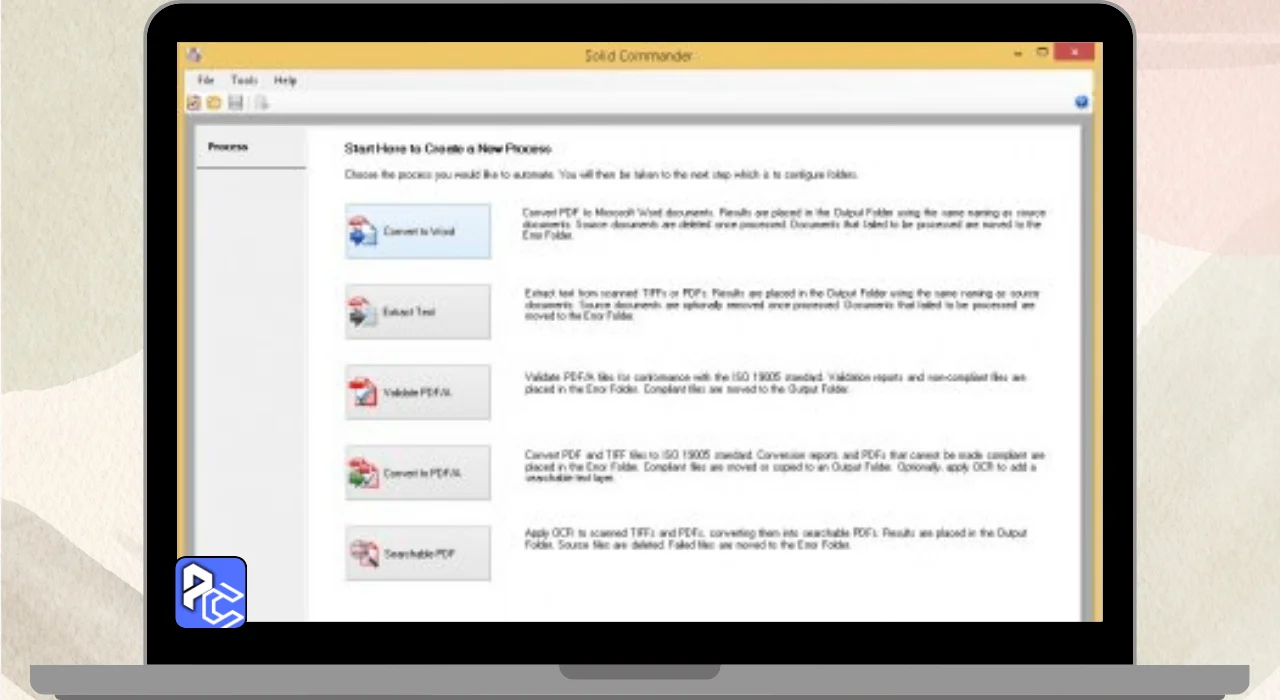Open the Tools menu
Viewport: 1280px width, 700px height.
click(x=244, y=80)
